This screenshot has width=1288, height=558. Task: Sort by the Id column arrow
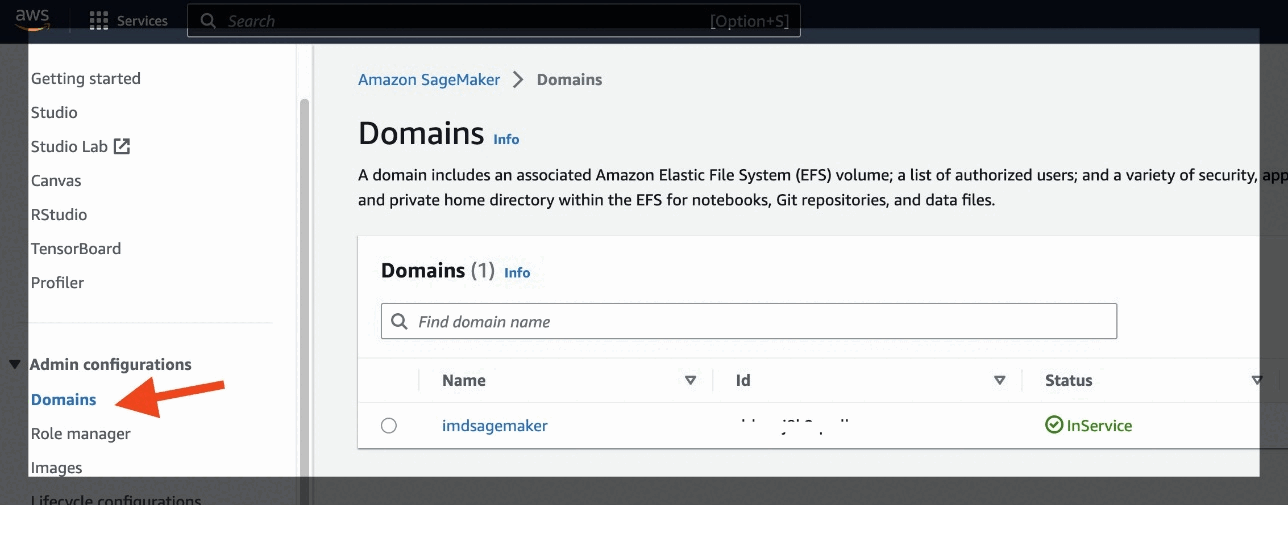coord(999,380)
